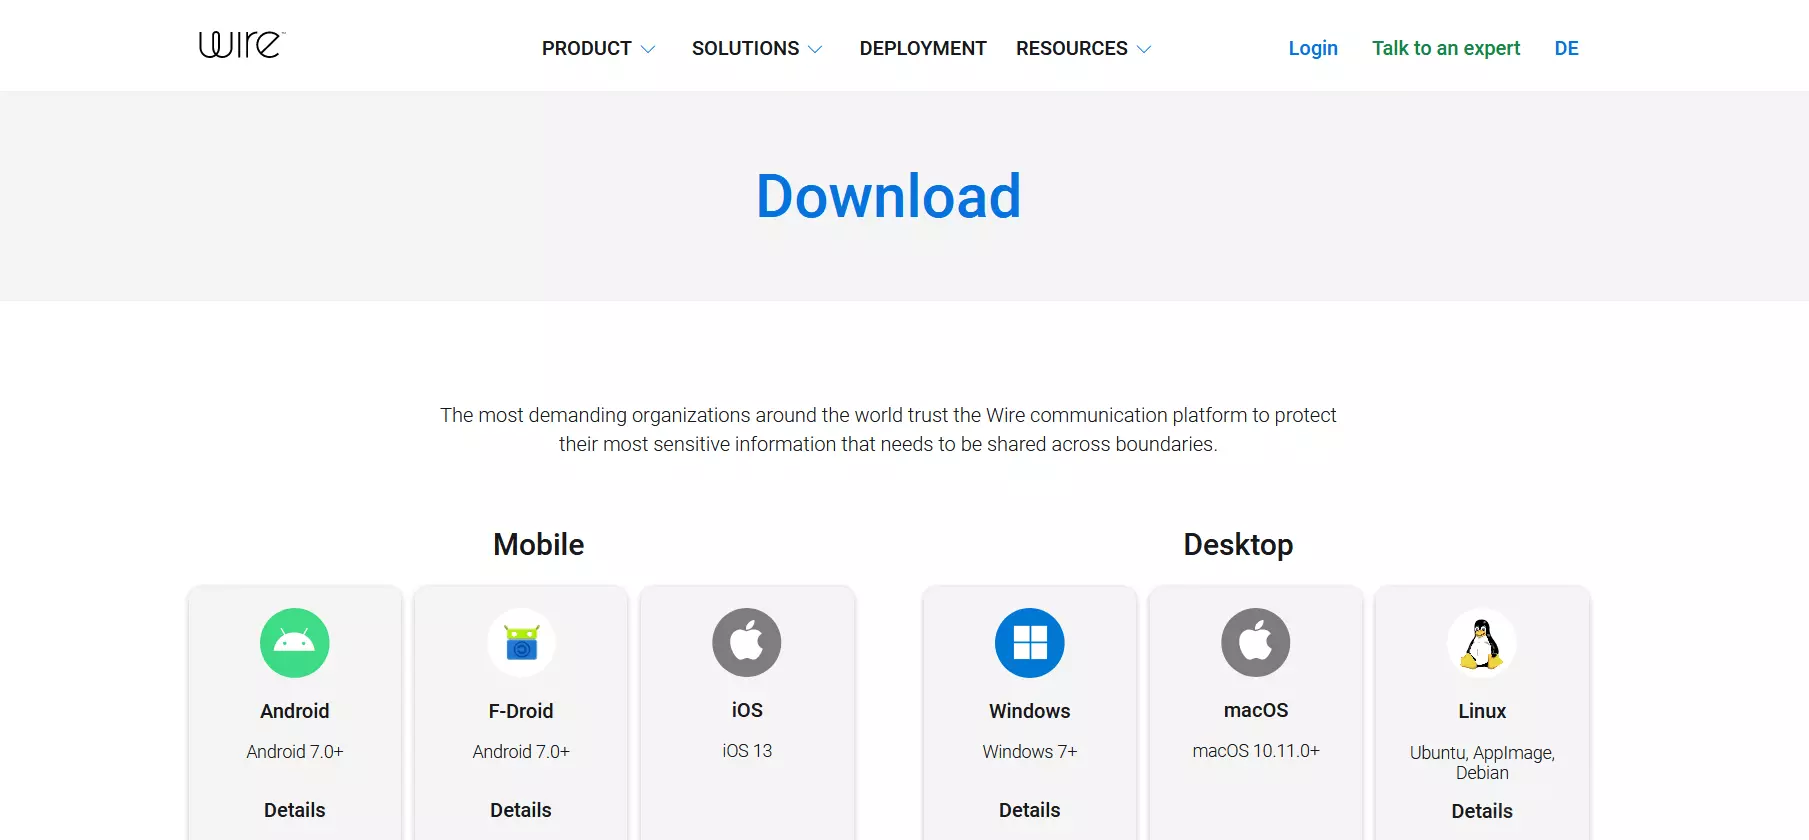Expand the PRODUCT menu chevron
The height and width of the screenshot is (840, 1809).
click(648, 49)
